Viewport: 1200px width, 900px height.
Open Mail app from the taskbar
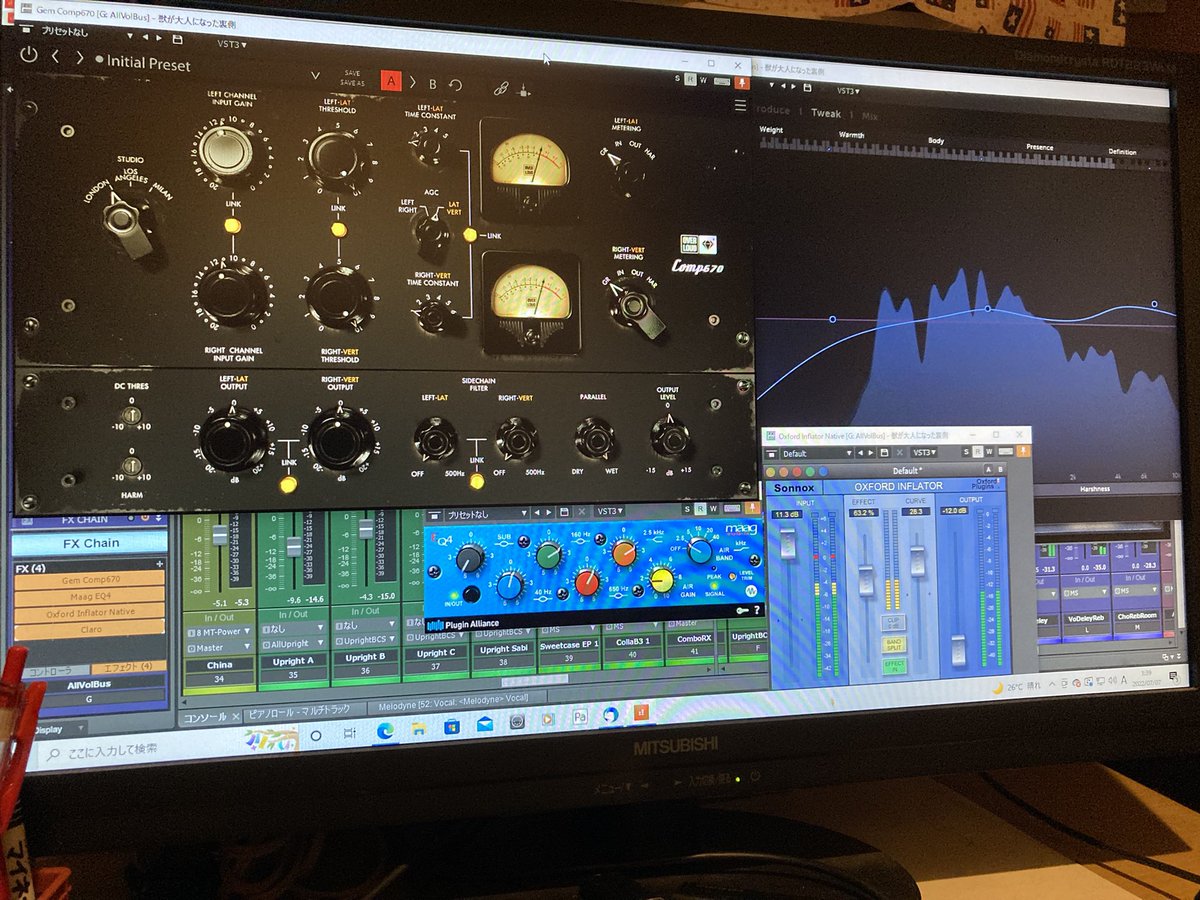coord(486,726)
